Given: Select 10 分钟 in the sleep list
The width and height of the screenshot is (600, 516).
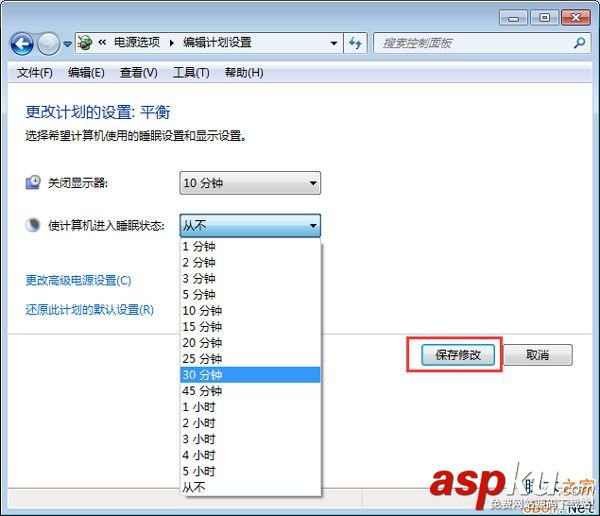Looking at the screenshot, I should [250, 311].
